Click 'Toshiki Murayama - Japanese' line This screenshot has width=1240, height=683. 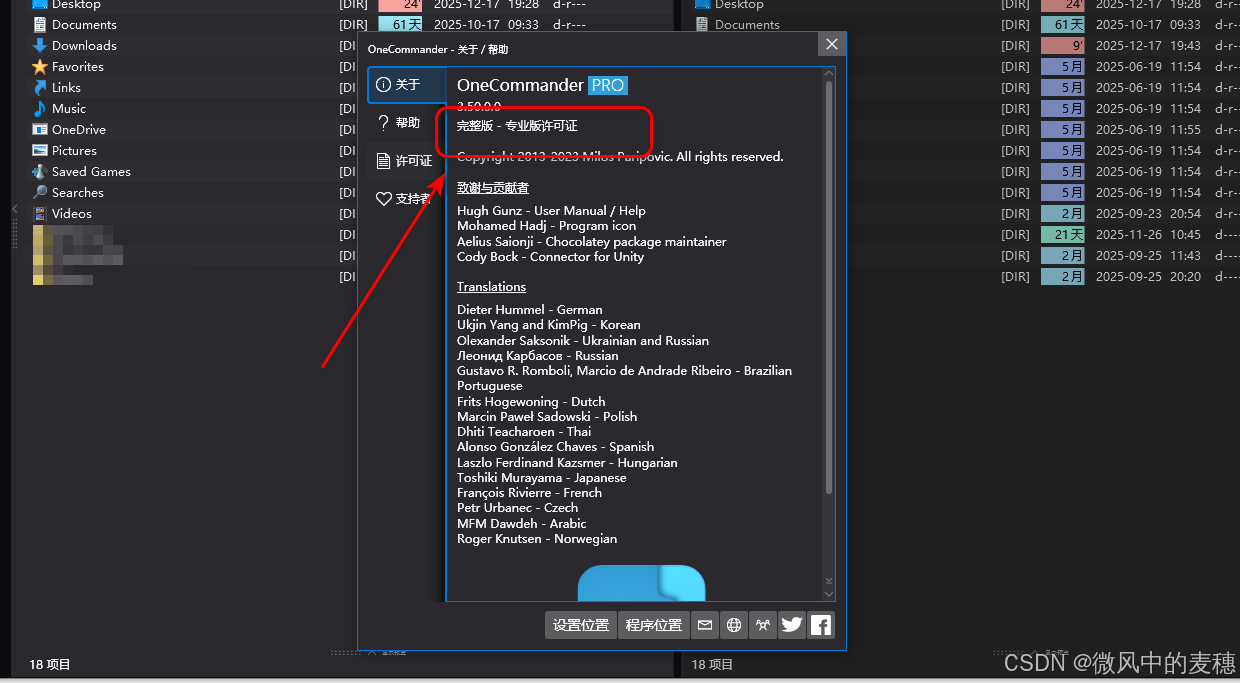tap(542, 478)
